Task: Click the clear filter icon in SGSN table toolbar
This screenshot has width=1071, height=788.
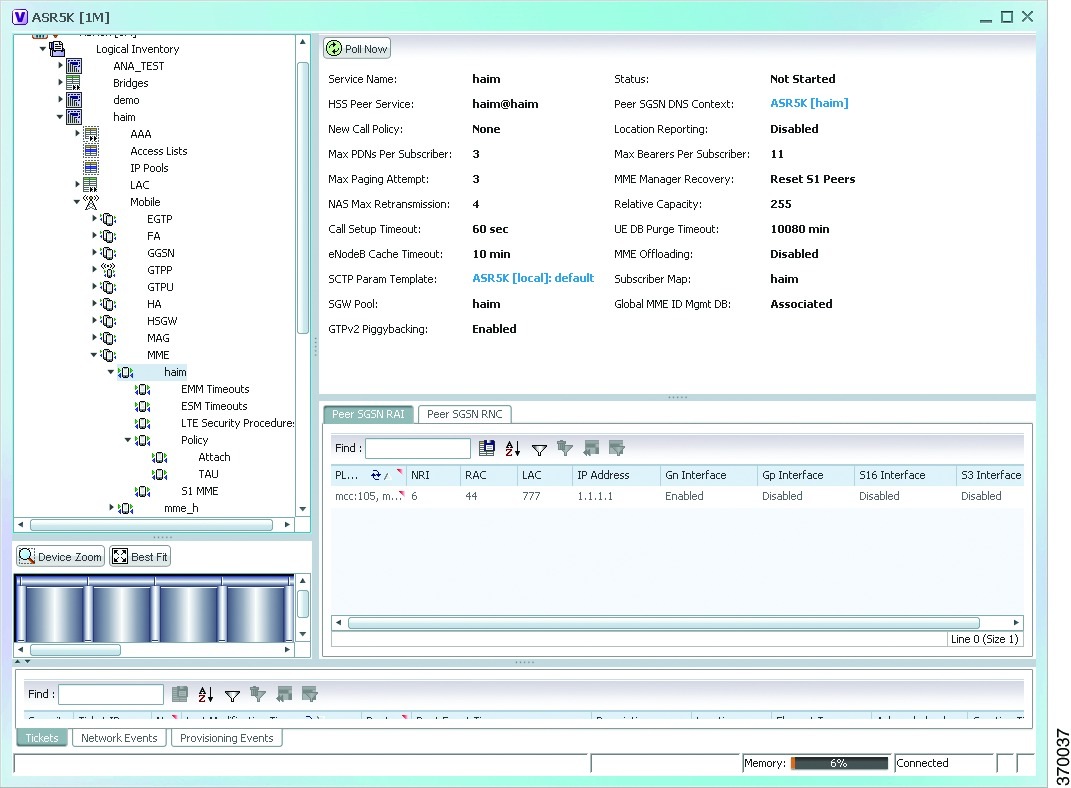Action: click(x=565, y=448)
